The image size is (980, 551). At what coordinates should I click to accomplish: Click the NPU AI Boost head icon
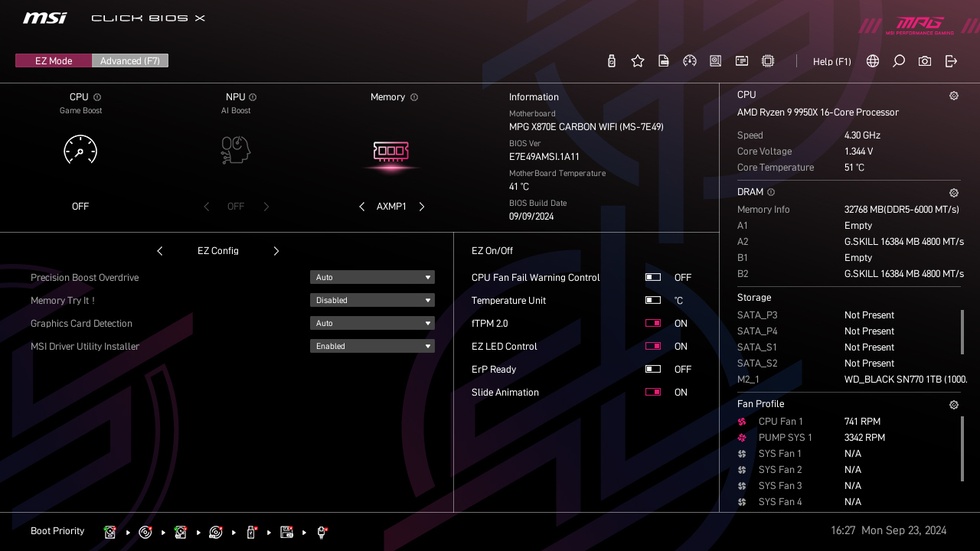click(236, 150)
